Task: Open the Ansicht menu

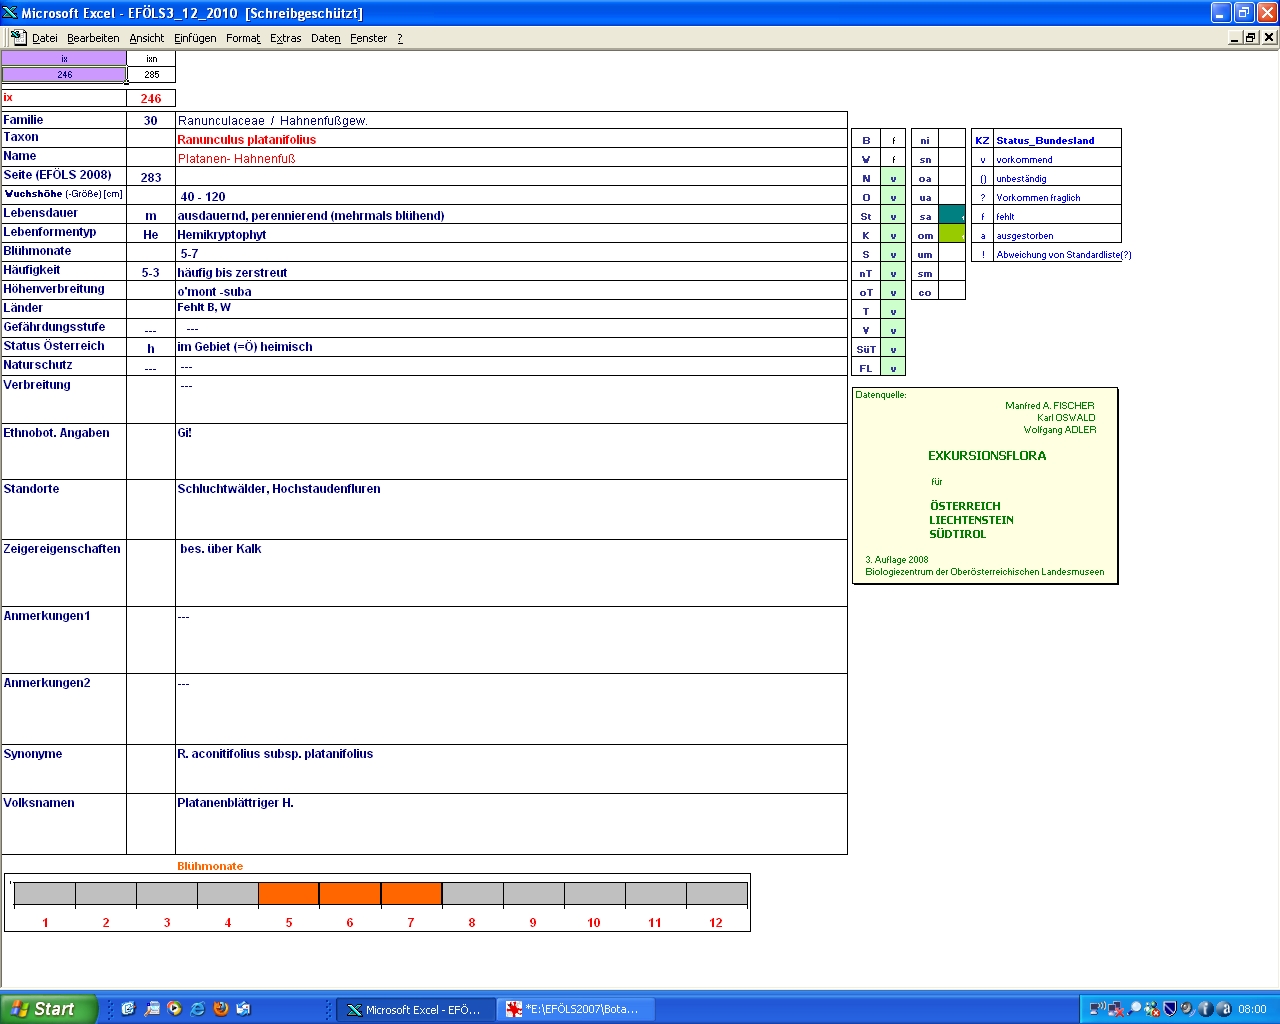Action: [146, 38]
